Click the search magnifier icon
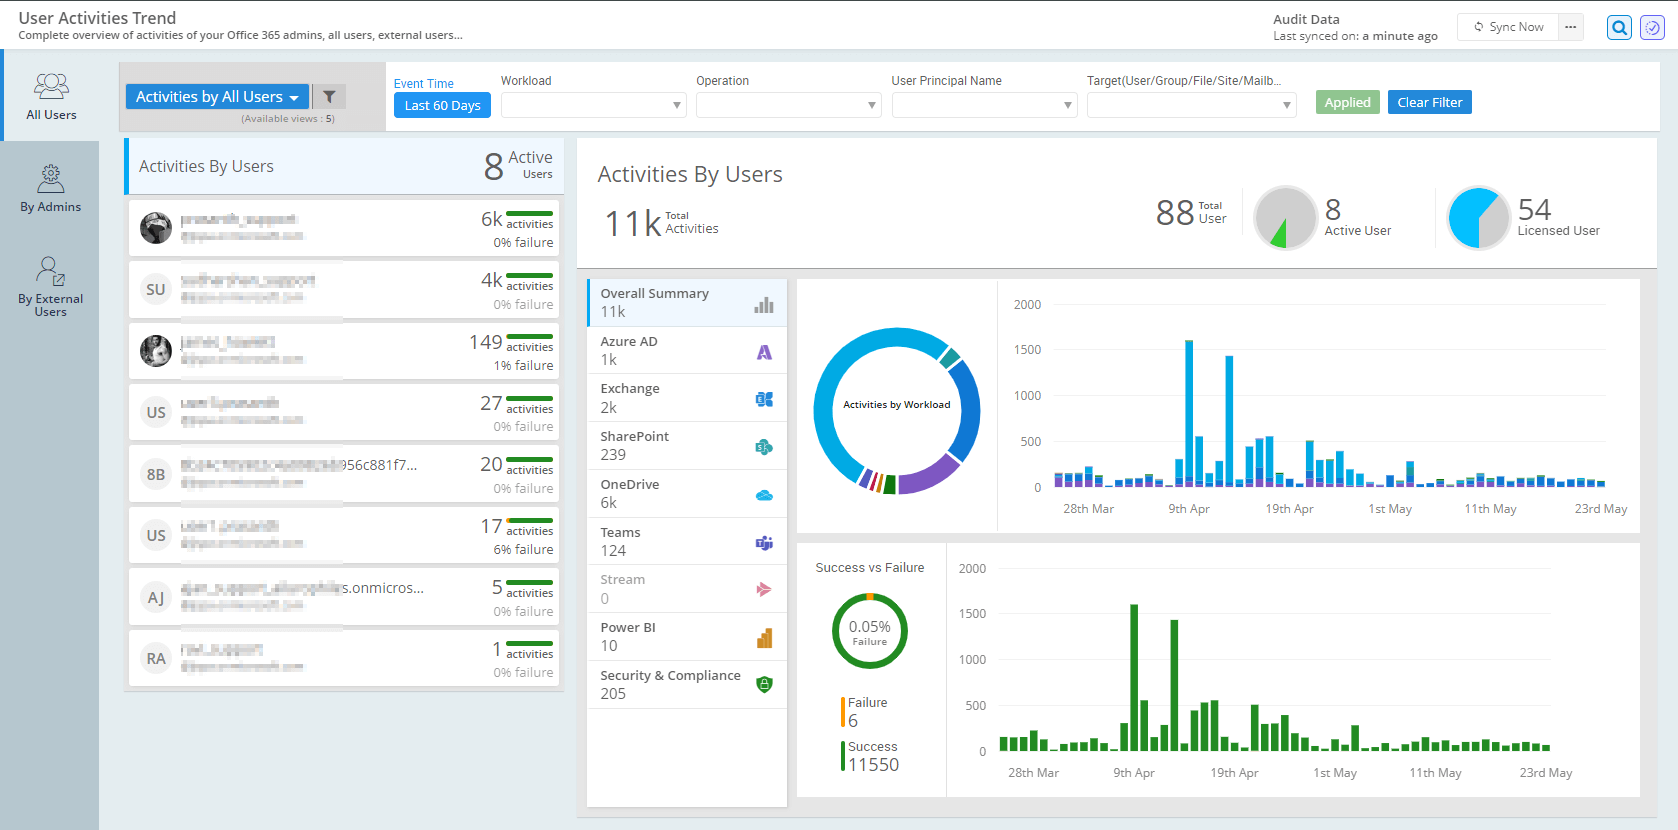 tap(1619, 28)
